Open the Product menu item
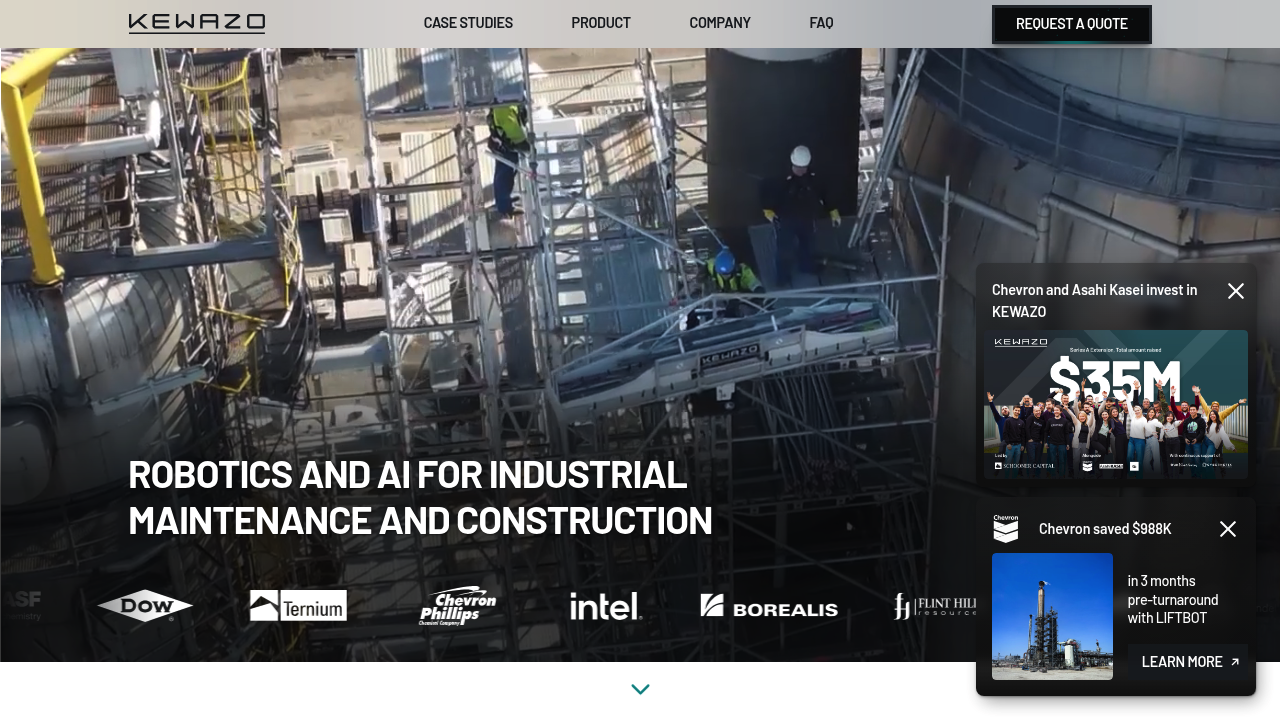Image resolution: width=1280 pixels, height=720 pixels. point(601,23)
